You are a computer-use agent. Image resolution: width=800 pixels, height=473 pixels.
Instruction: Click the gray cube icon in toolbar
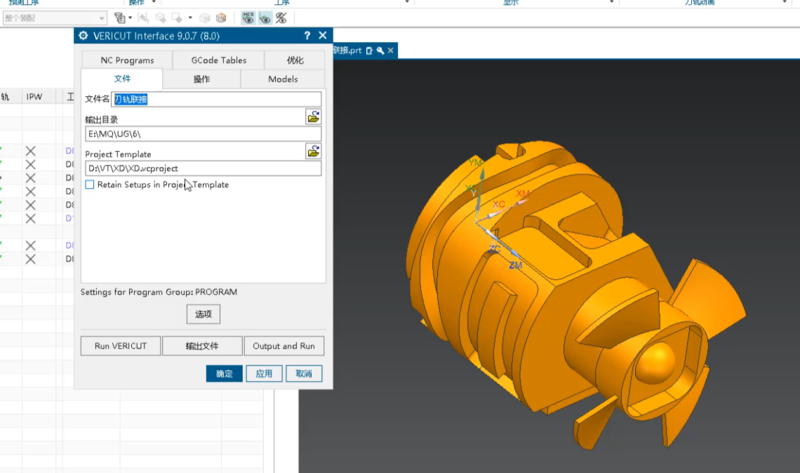click(x=205, y=18)
